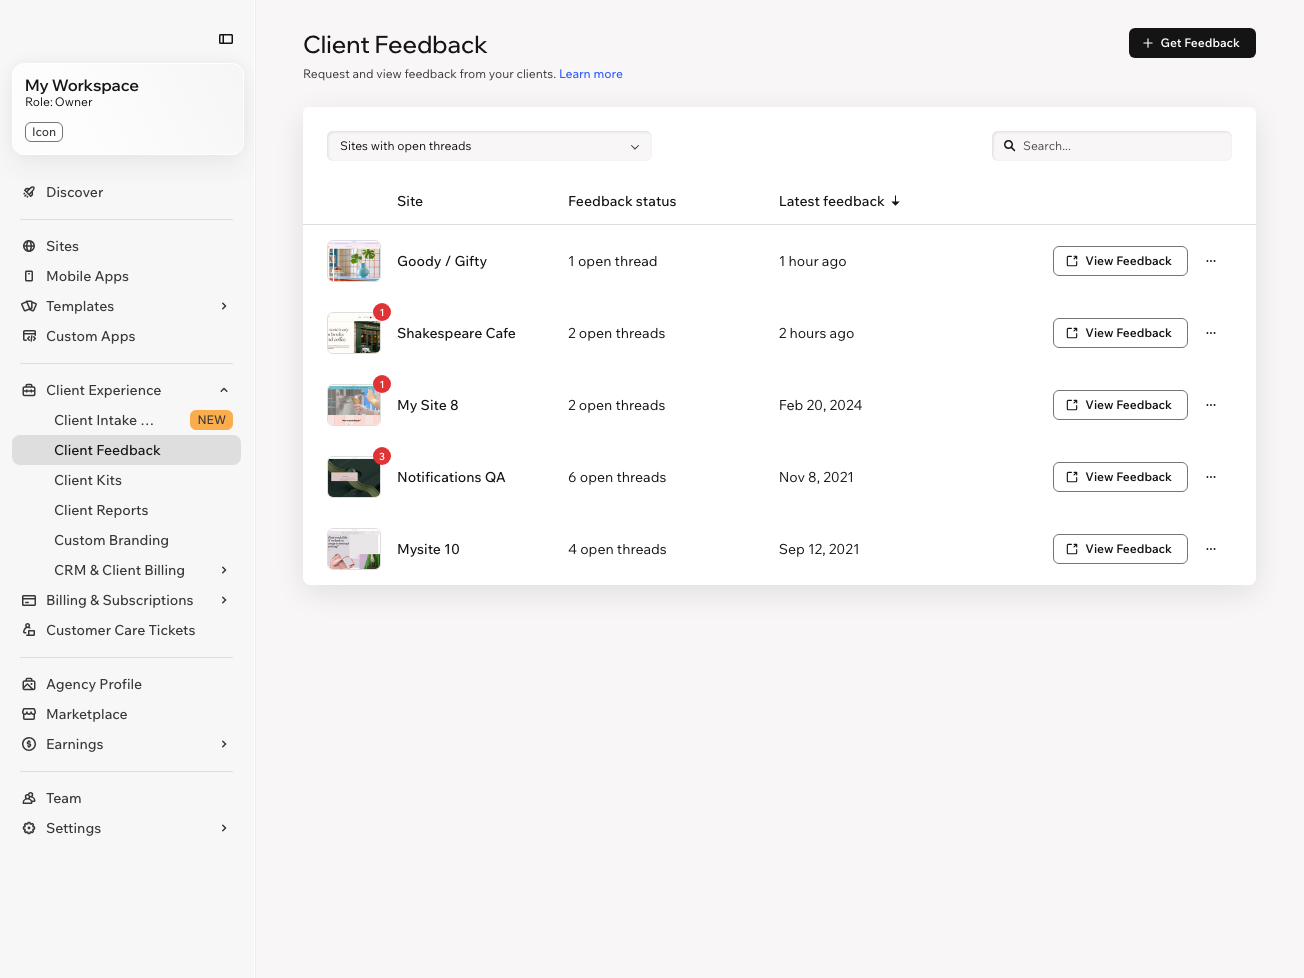Click the Get Feedback button
Screen dimensions: 1304x978
click(x=1192, y=43)
